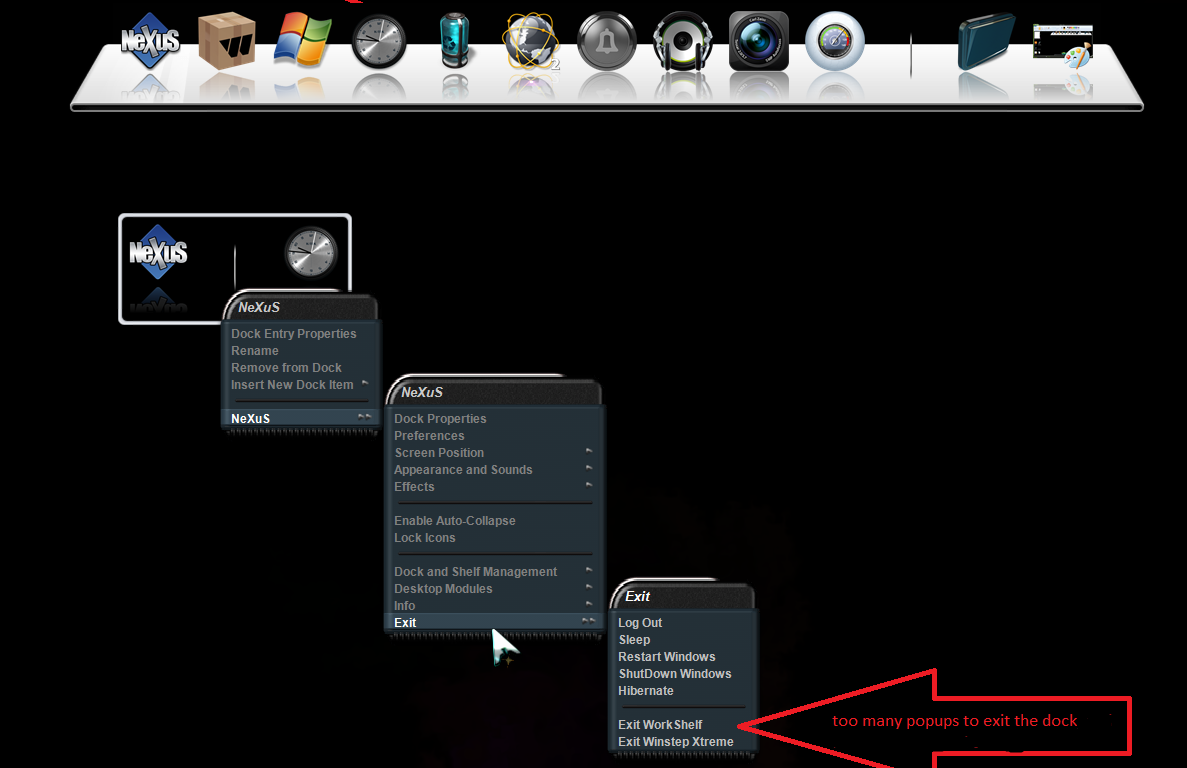
Task: Click the speedometer gauge icon in the dock
Action: pos(835,41)
